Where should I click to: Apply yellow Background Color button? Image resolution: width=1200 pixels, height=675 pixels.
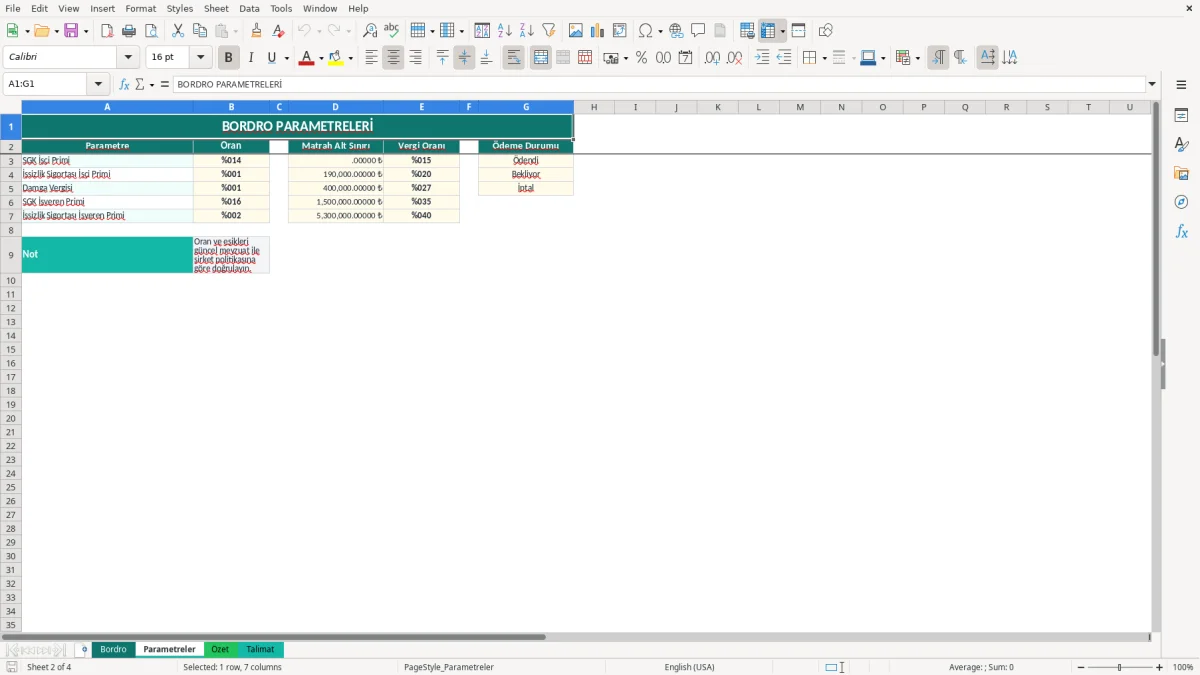(x=335, y=58)
